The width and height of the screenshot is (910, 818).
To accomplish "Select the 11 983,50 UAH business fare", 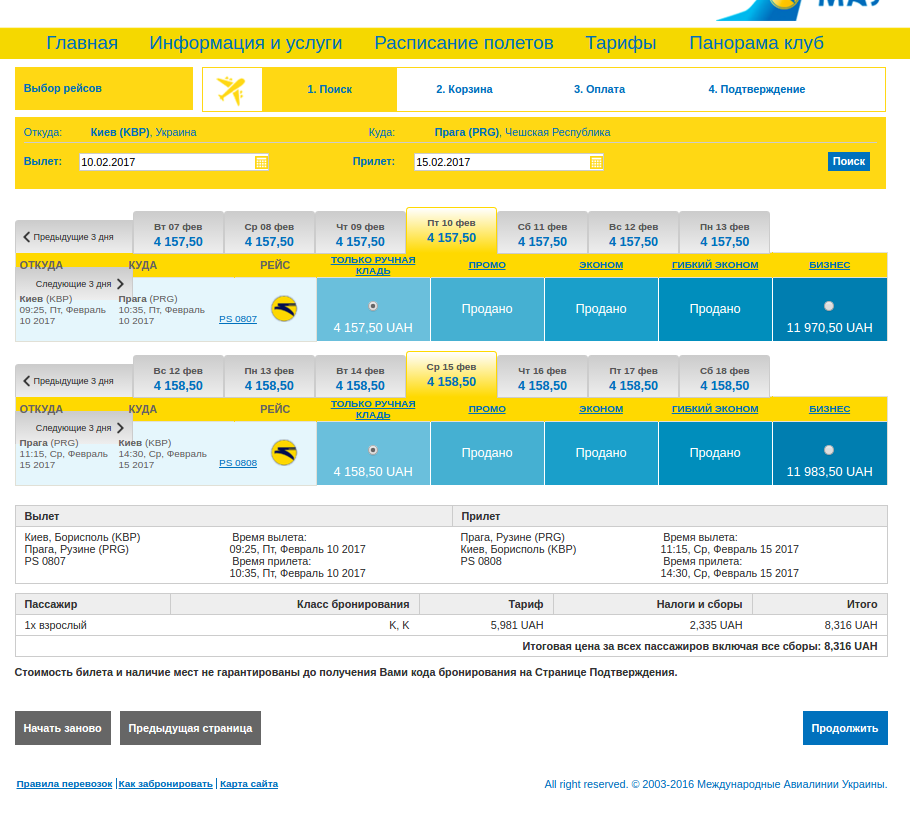I will coord(829,450).
